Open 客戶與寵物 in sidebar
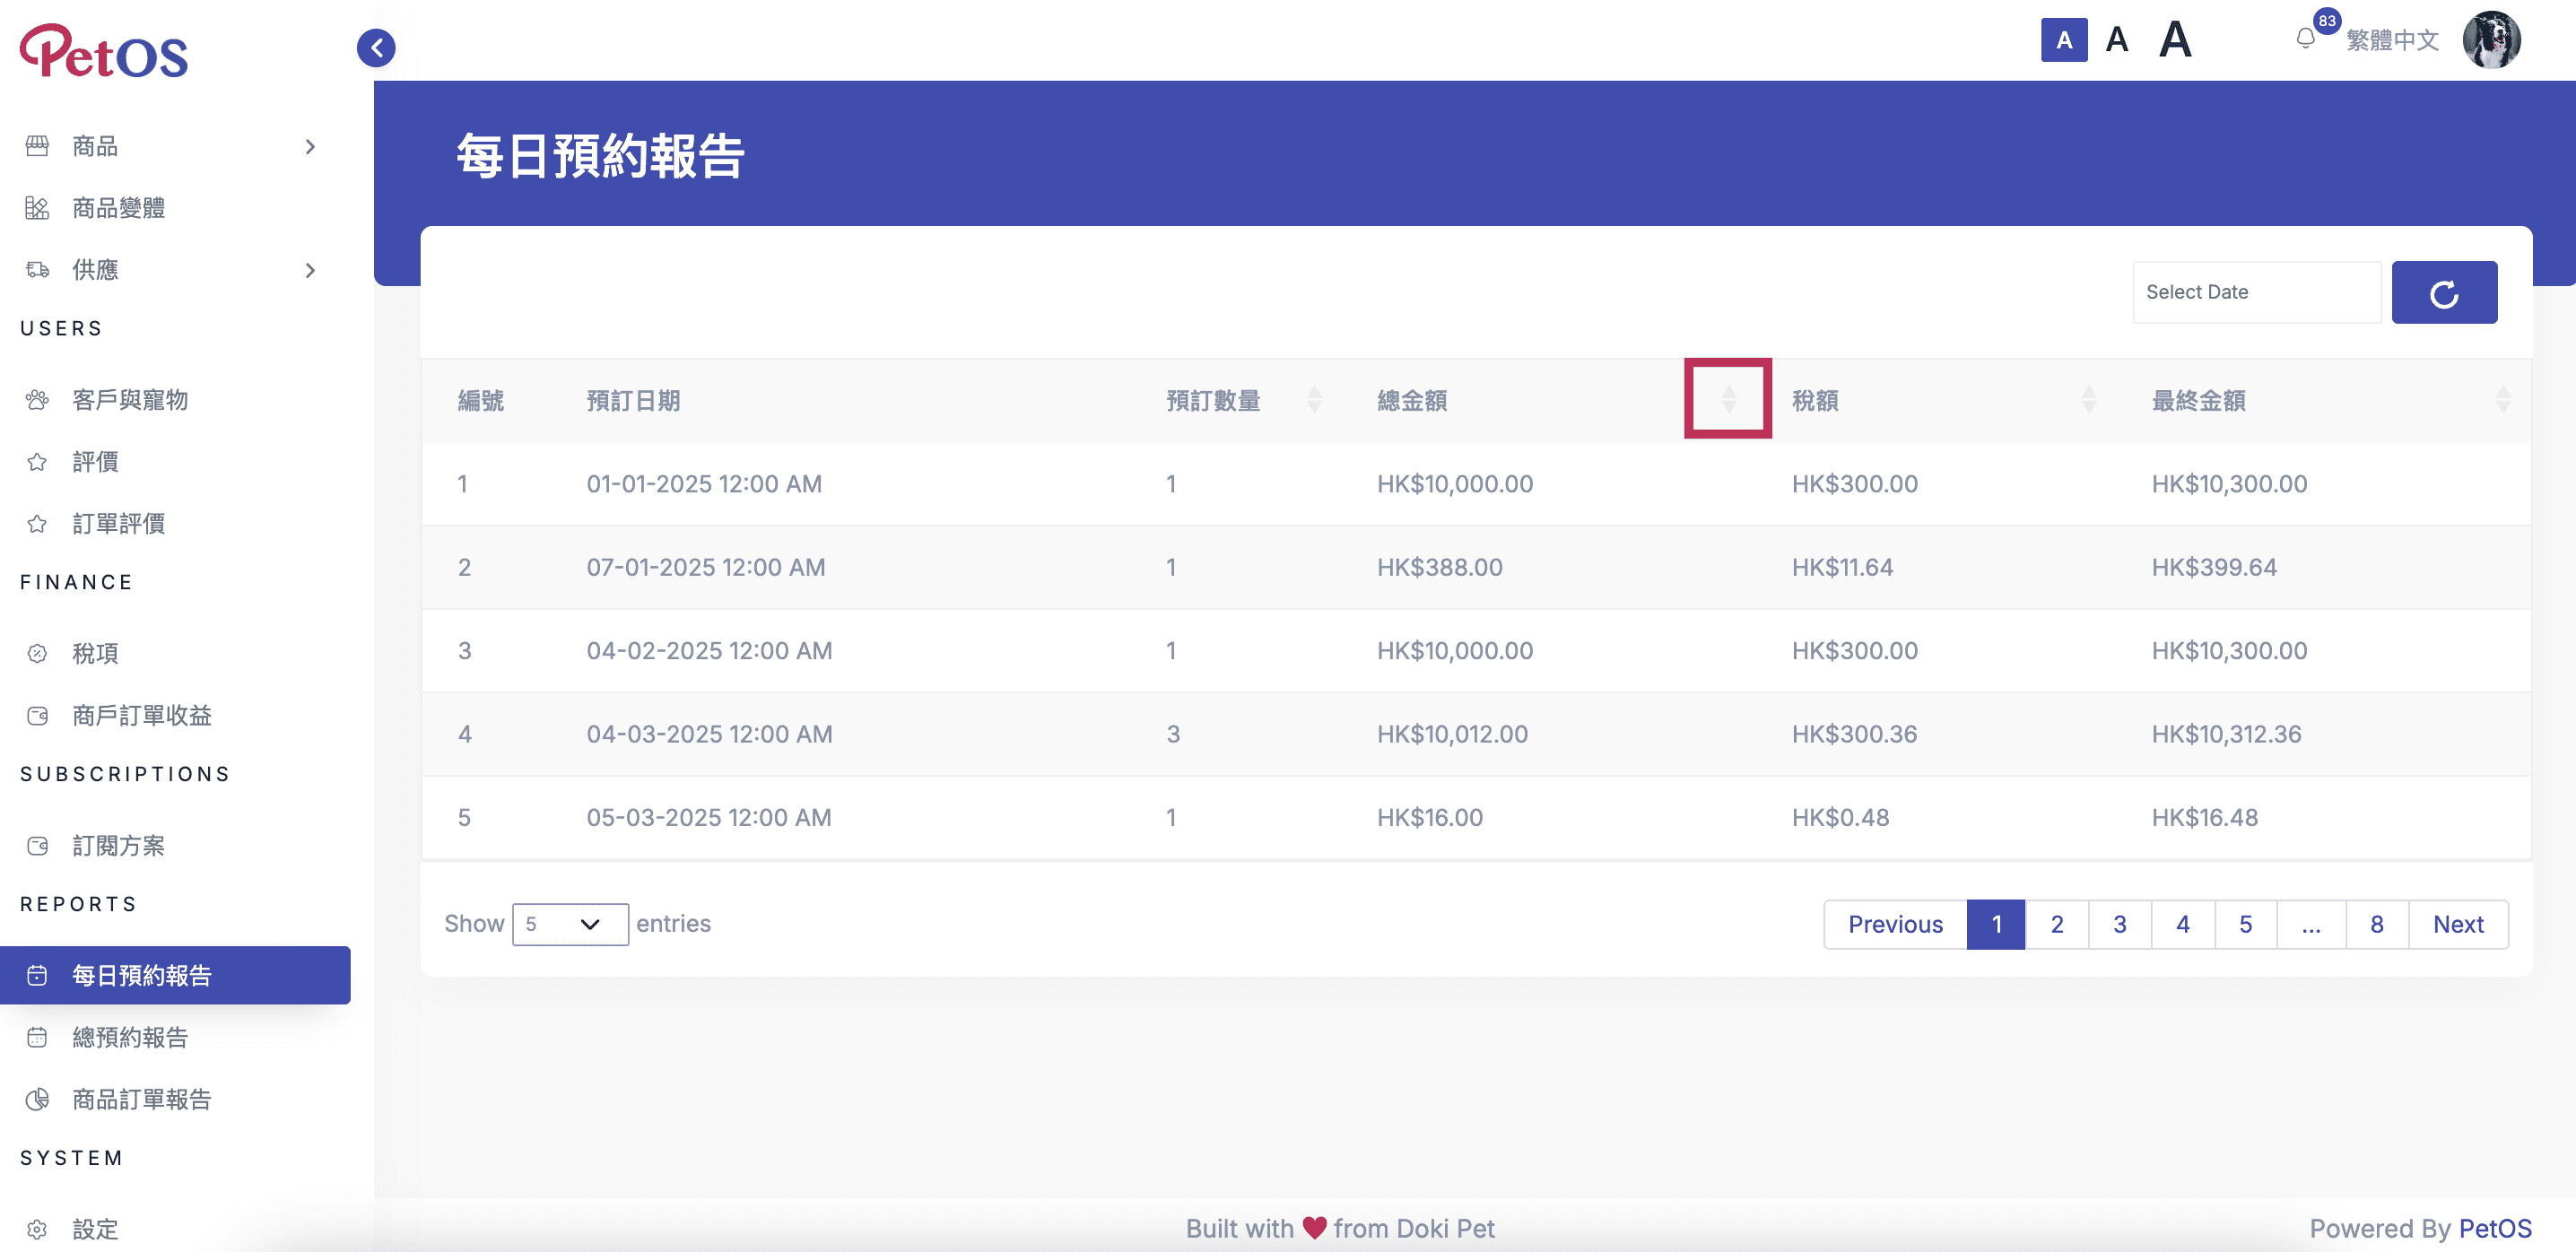The width and height of the screenshot is (2576, 1252). [x=130, y=400]
